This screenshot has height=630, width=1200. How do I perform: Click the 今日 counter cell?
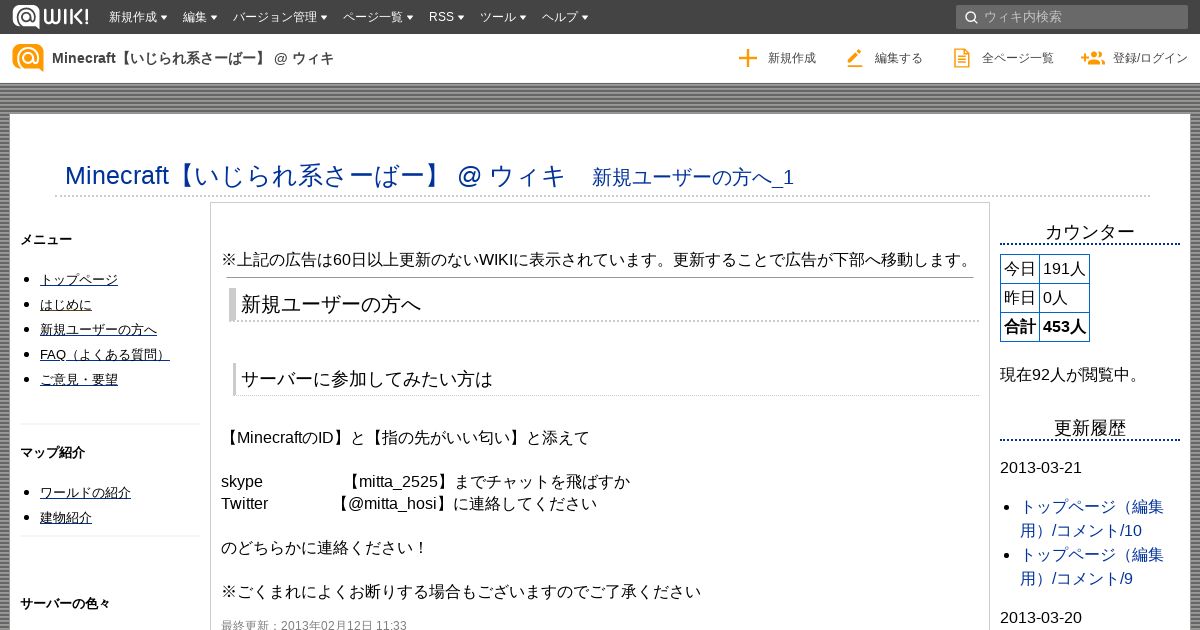tap(1020, 269)
